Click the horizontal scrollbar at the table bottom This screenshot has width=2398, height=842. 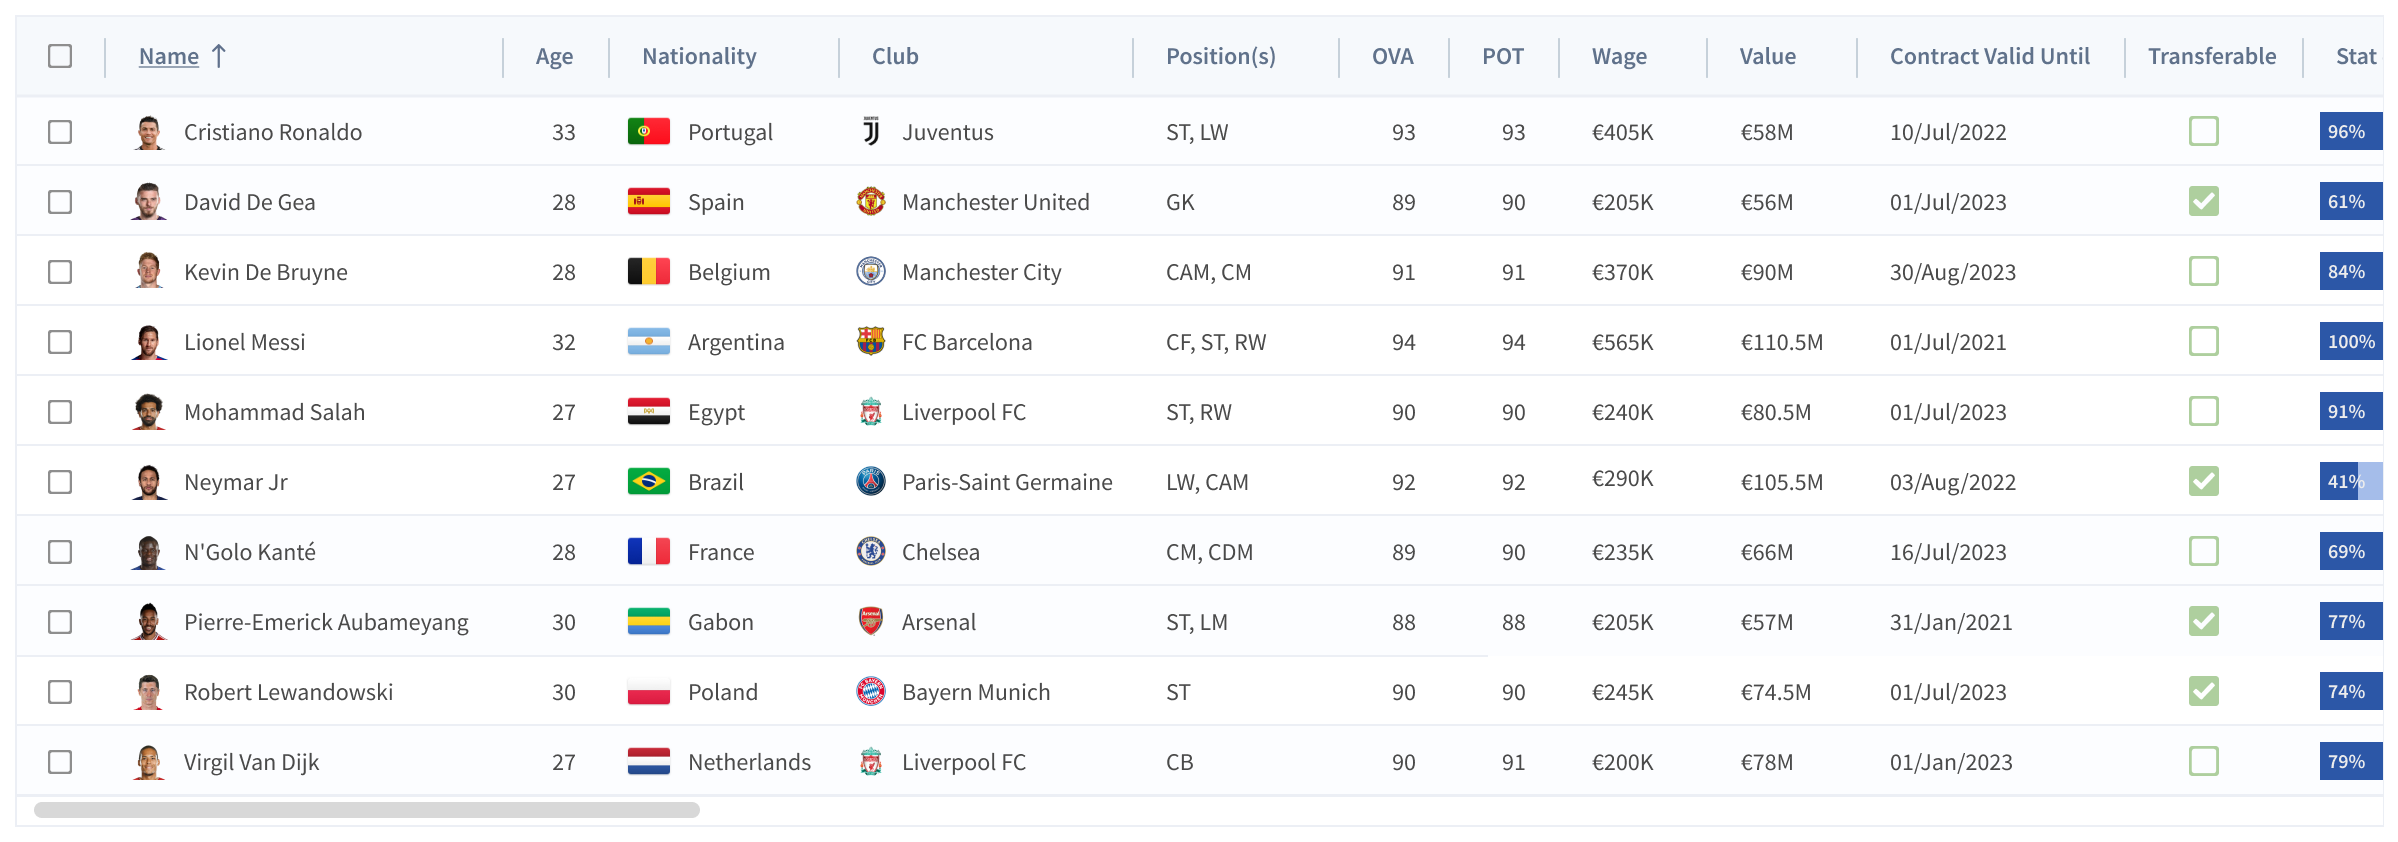(x=366, y=810)
